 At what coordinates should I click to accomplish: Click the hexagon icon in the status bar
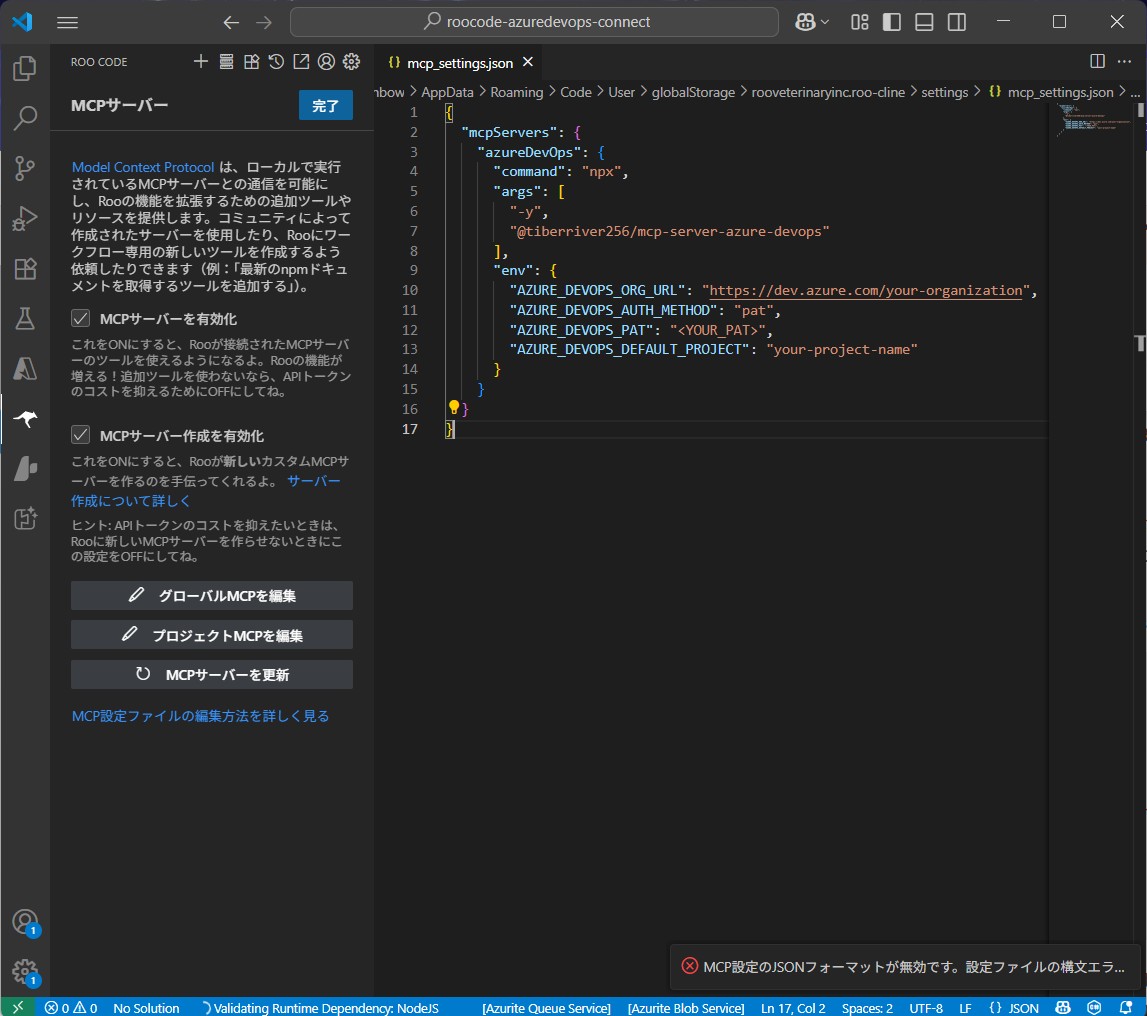click(1094, 1007)
